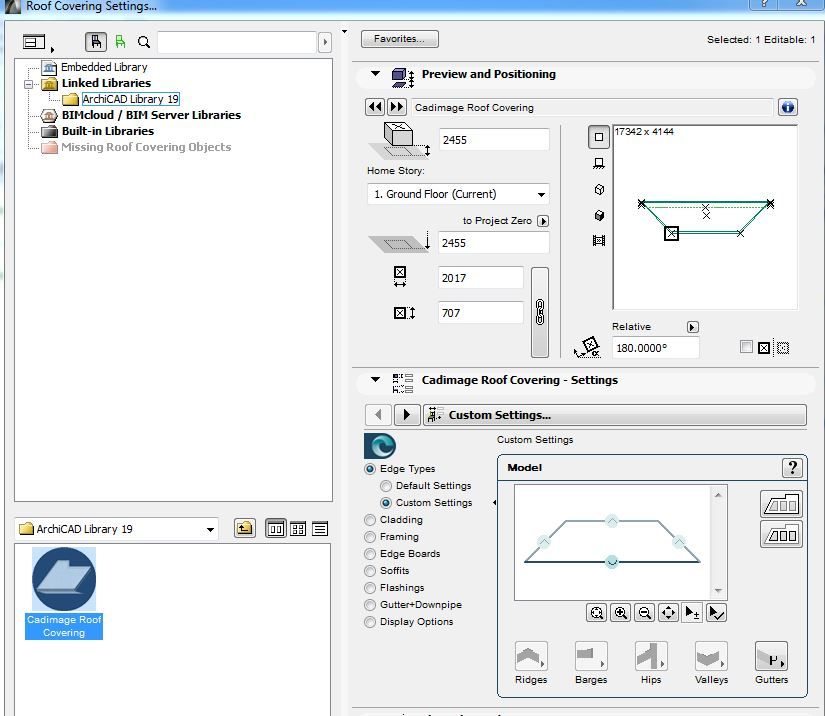Choose the Gutter+Downpipe radio option
Screen dimensions: 825x716
371,605
